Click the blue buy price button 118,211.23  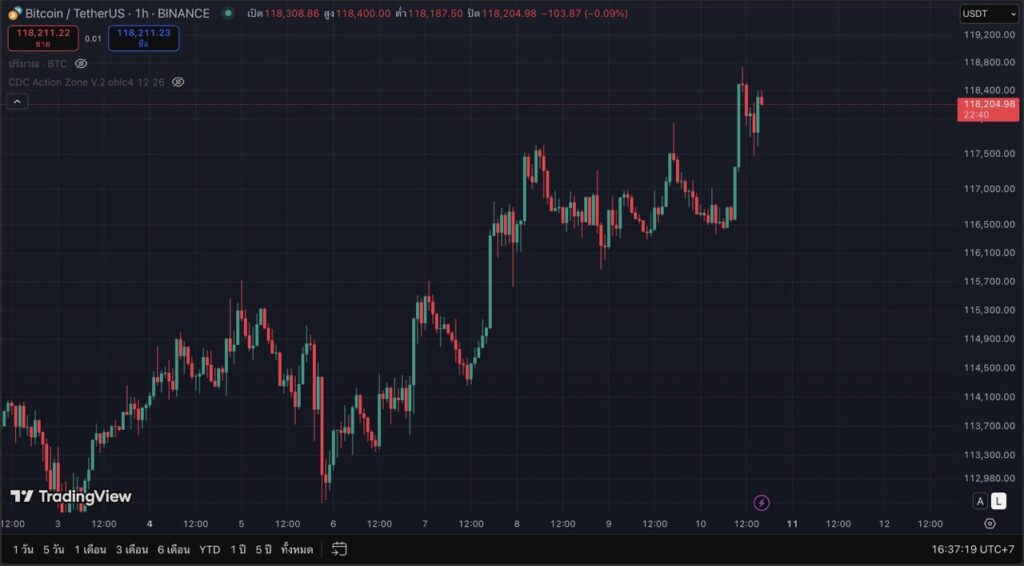click(x=144, y=38)
